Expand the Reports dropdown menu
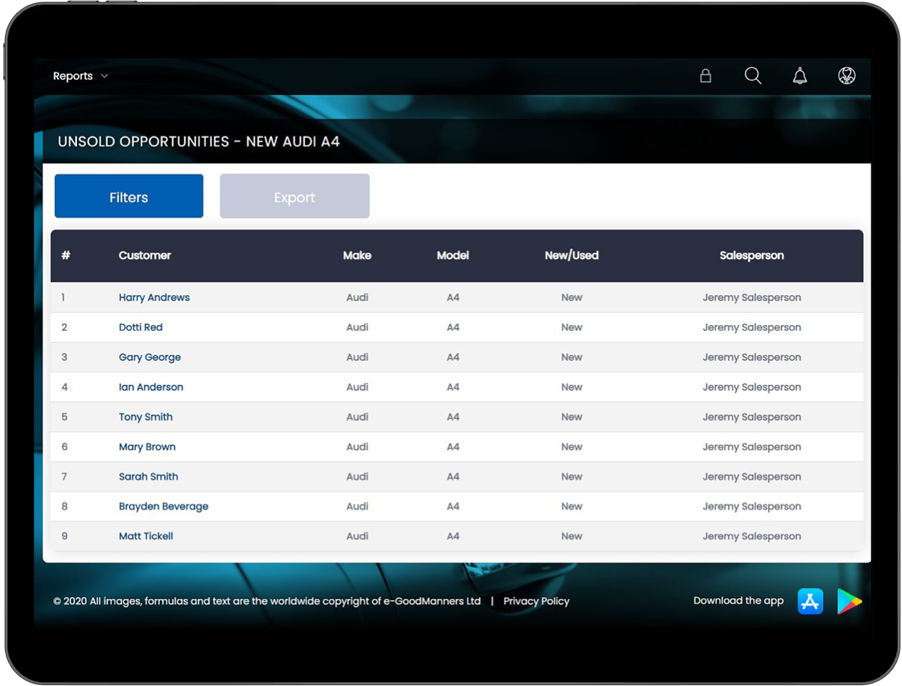Image resolution: width=902 pixels, height=686 pixels. (x=80, y=76)
